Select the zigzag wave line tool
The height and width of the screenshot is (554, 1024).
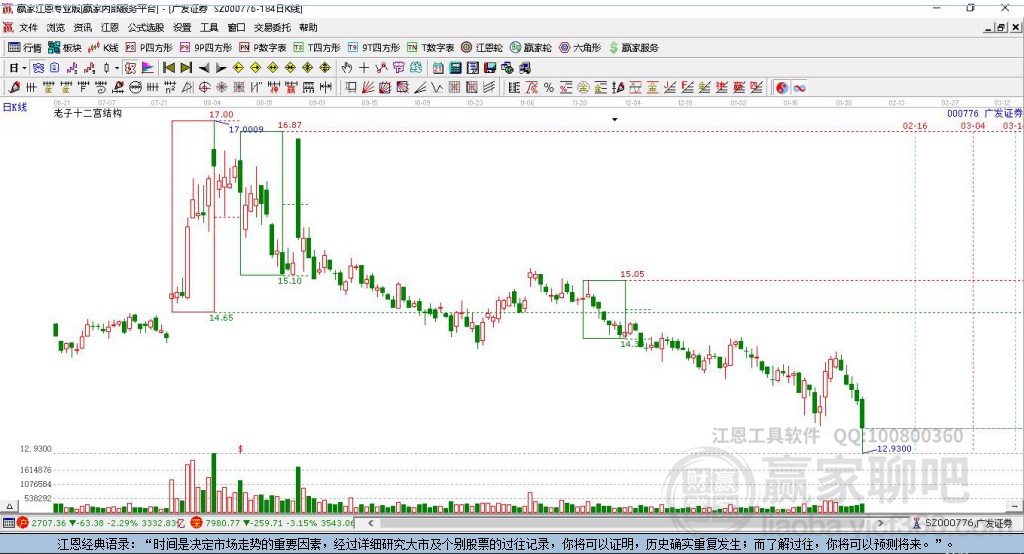pos(437,88)
